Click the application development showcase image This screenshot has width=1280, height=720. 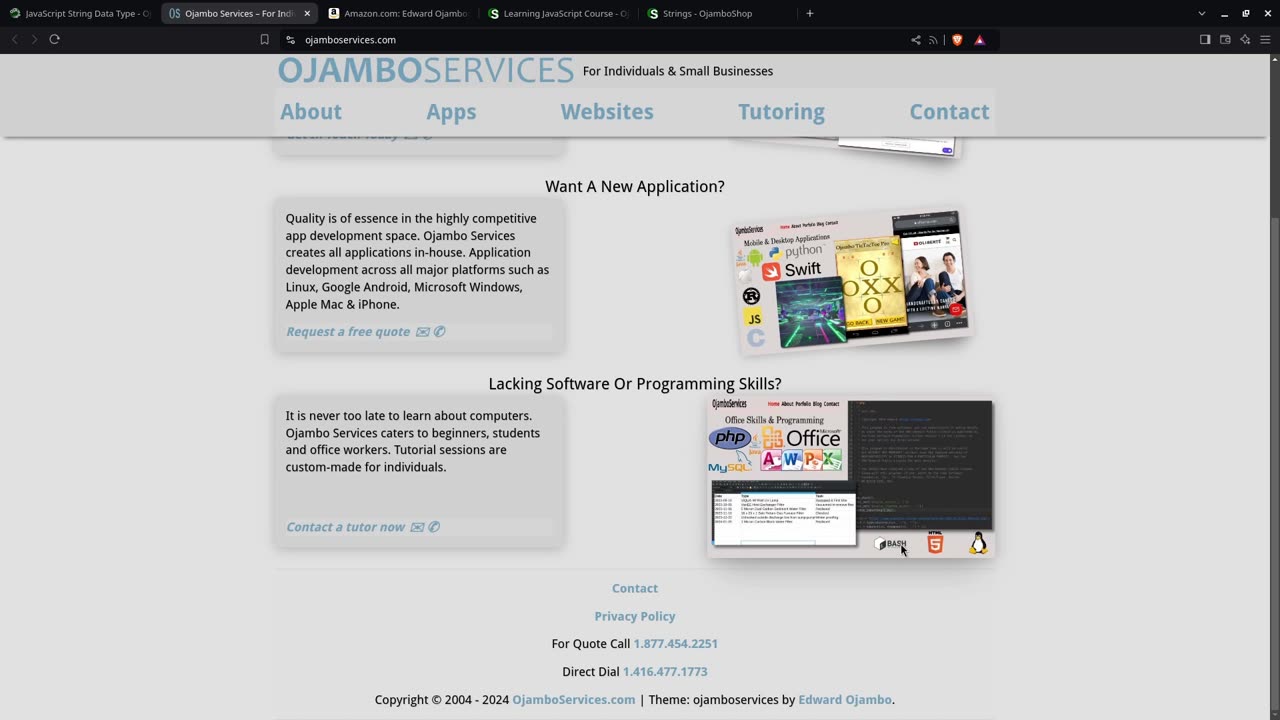pyautogui.click(x=851, y=282)
